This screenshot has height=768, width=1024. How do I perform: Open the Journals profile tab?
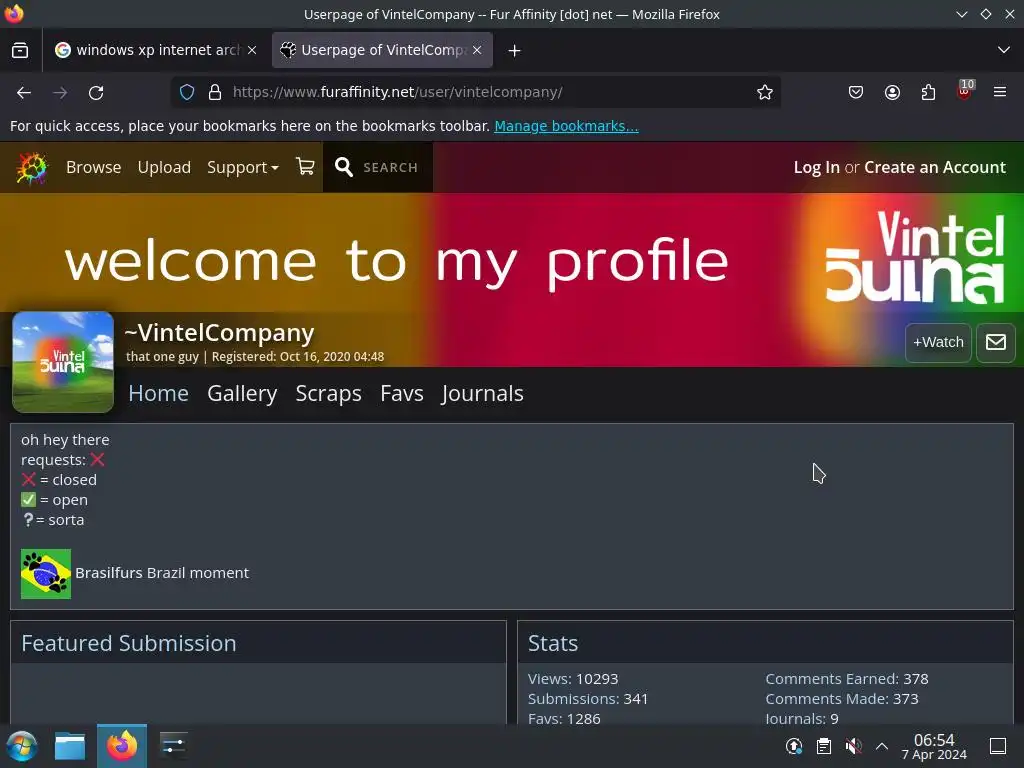tap(482, 393)
